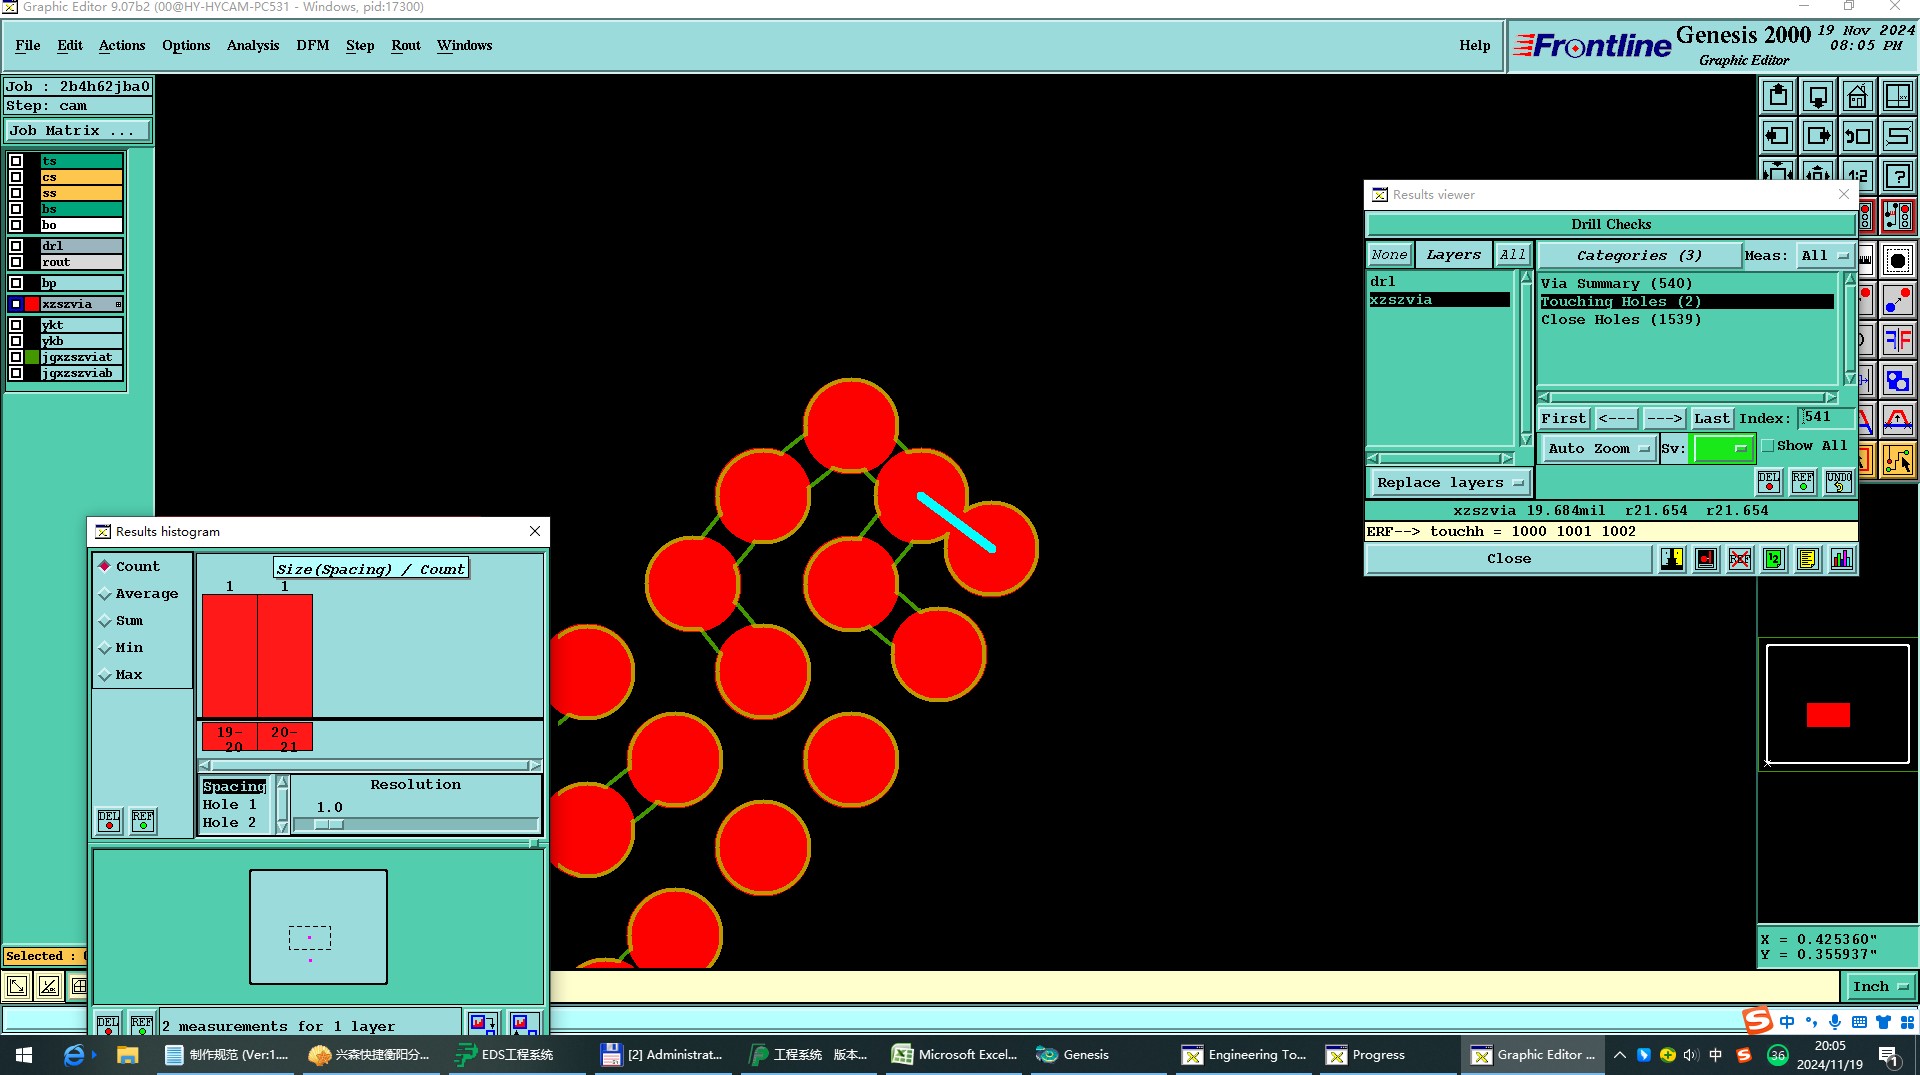Click bottom-left zoom window tool icon
Viewport: 1920px width, 1075px height.
pos(18,987)
